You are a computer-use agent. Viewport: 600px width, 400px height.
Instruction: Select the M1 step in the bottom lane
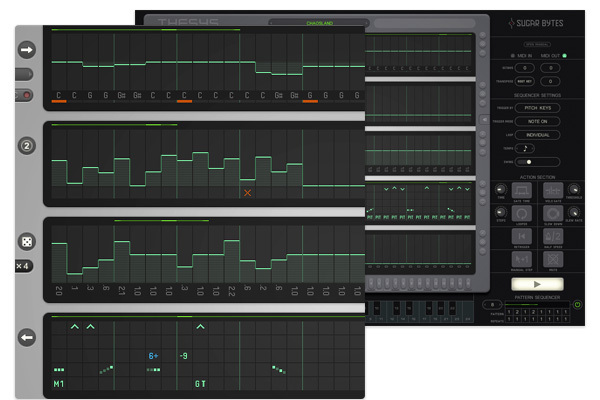59,384
